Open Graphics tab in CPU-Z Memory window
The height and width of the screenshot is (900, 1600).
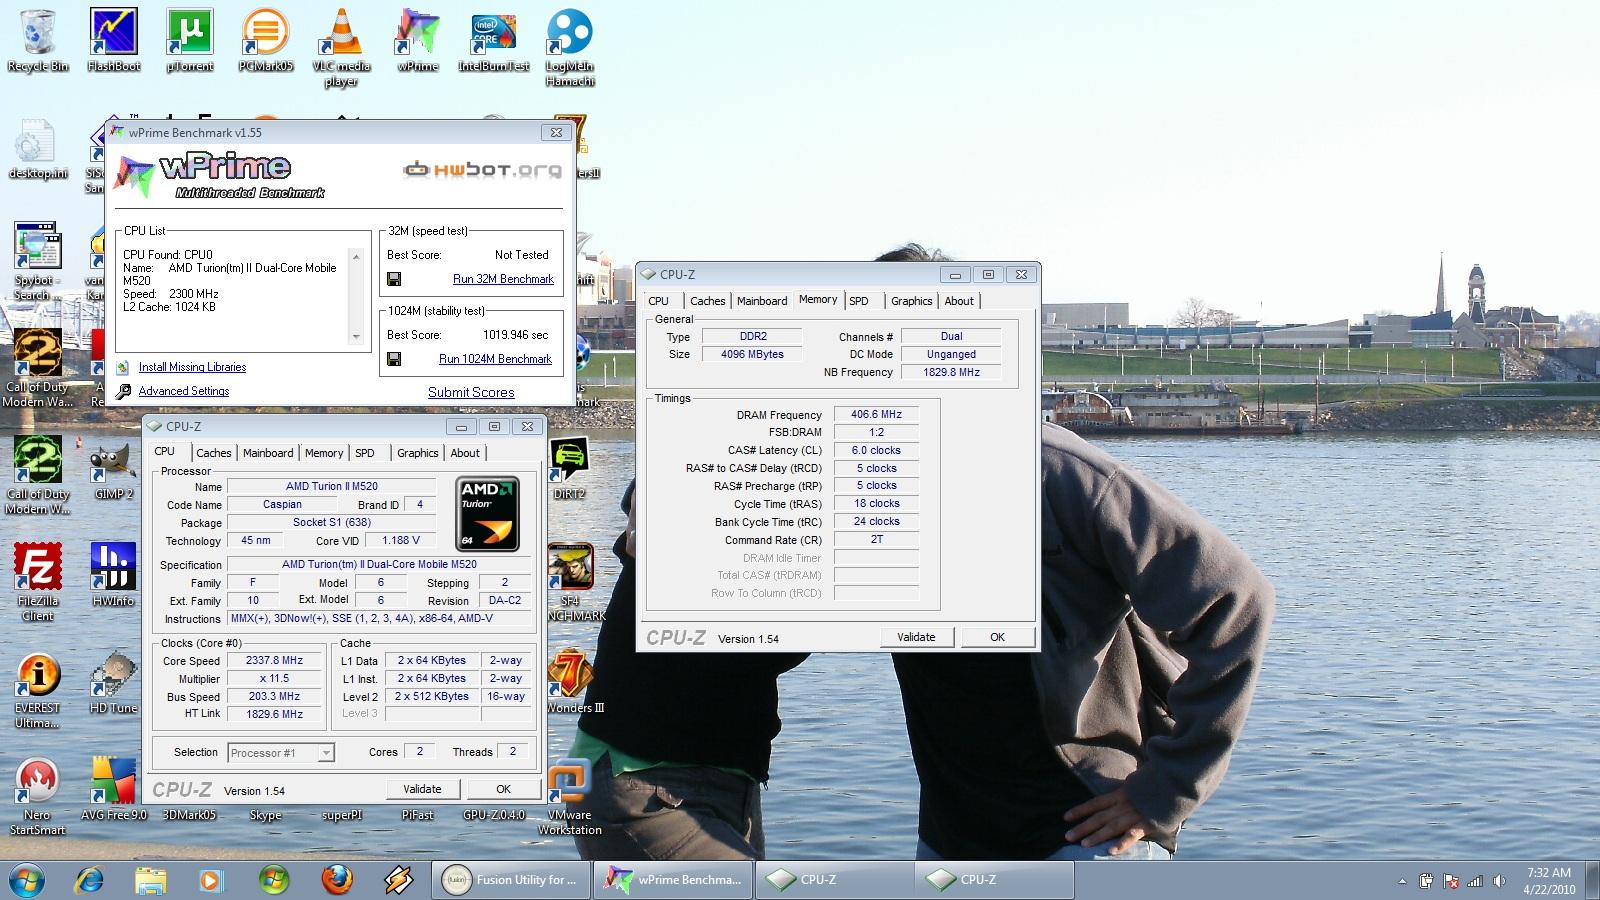911,301
